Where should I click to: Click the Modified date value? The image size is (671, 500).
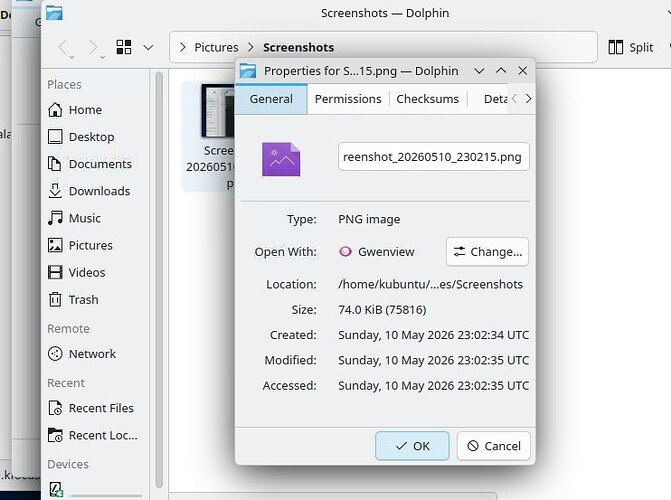(433, 360)
